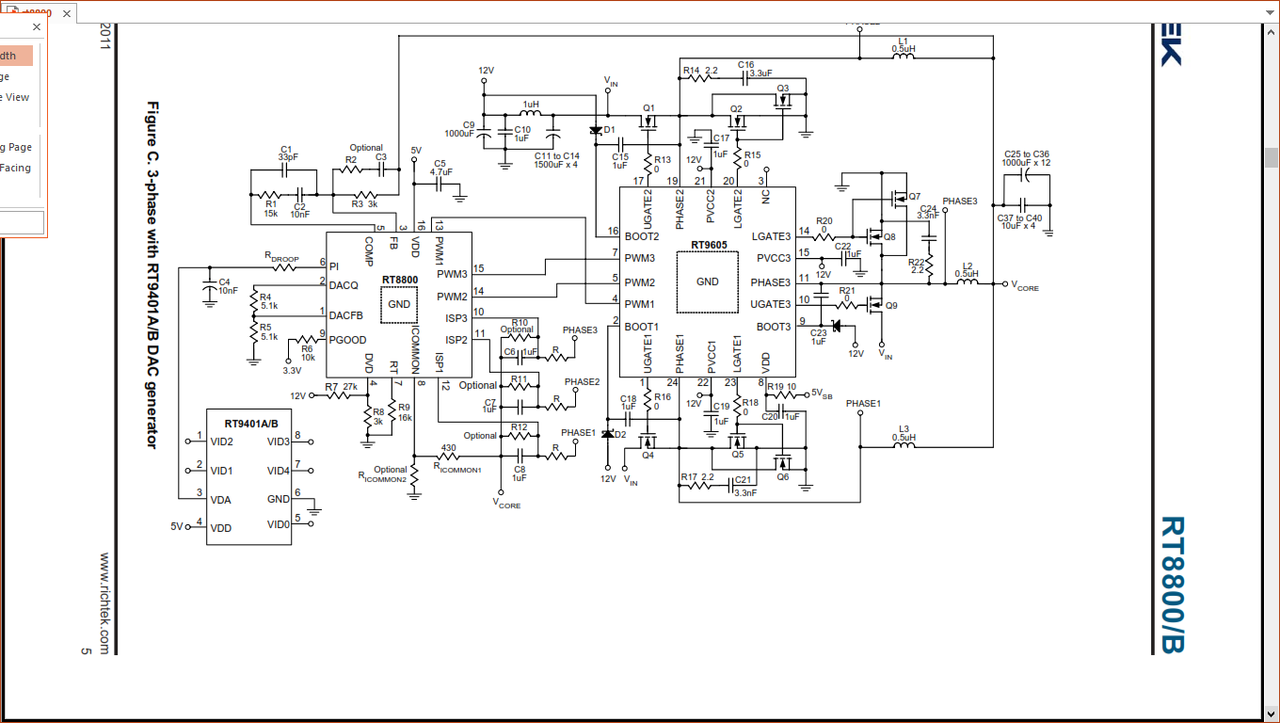
Task: Click the 3.3V supply label
Action: pyautogui.click(x=291, y=371)
